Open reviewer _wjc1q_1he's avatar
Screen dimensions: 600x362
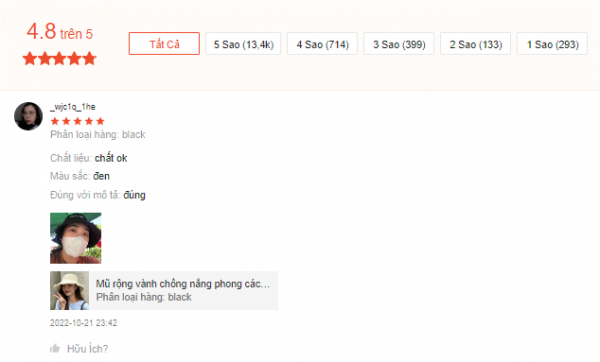click(28, 116)
